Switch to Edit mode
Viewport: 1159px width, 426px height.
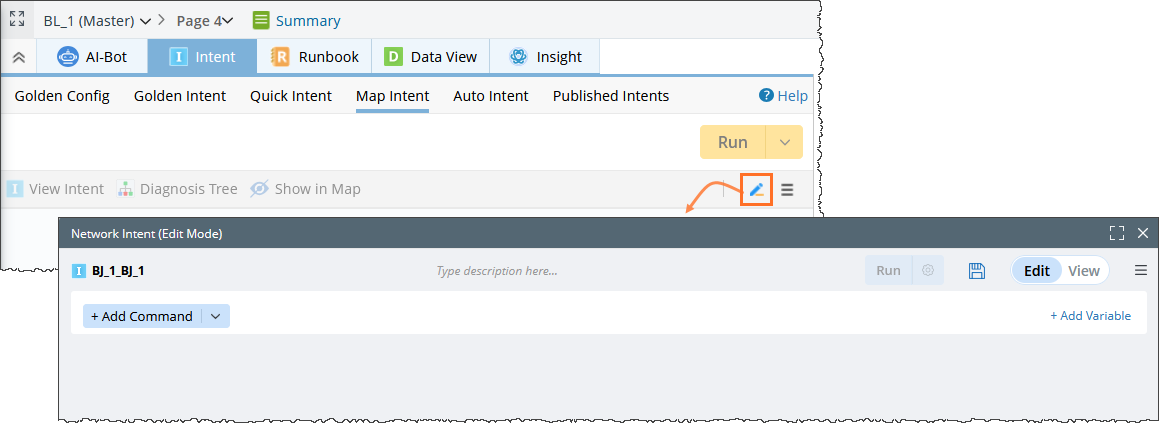pos(1036,271)
